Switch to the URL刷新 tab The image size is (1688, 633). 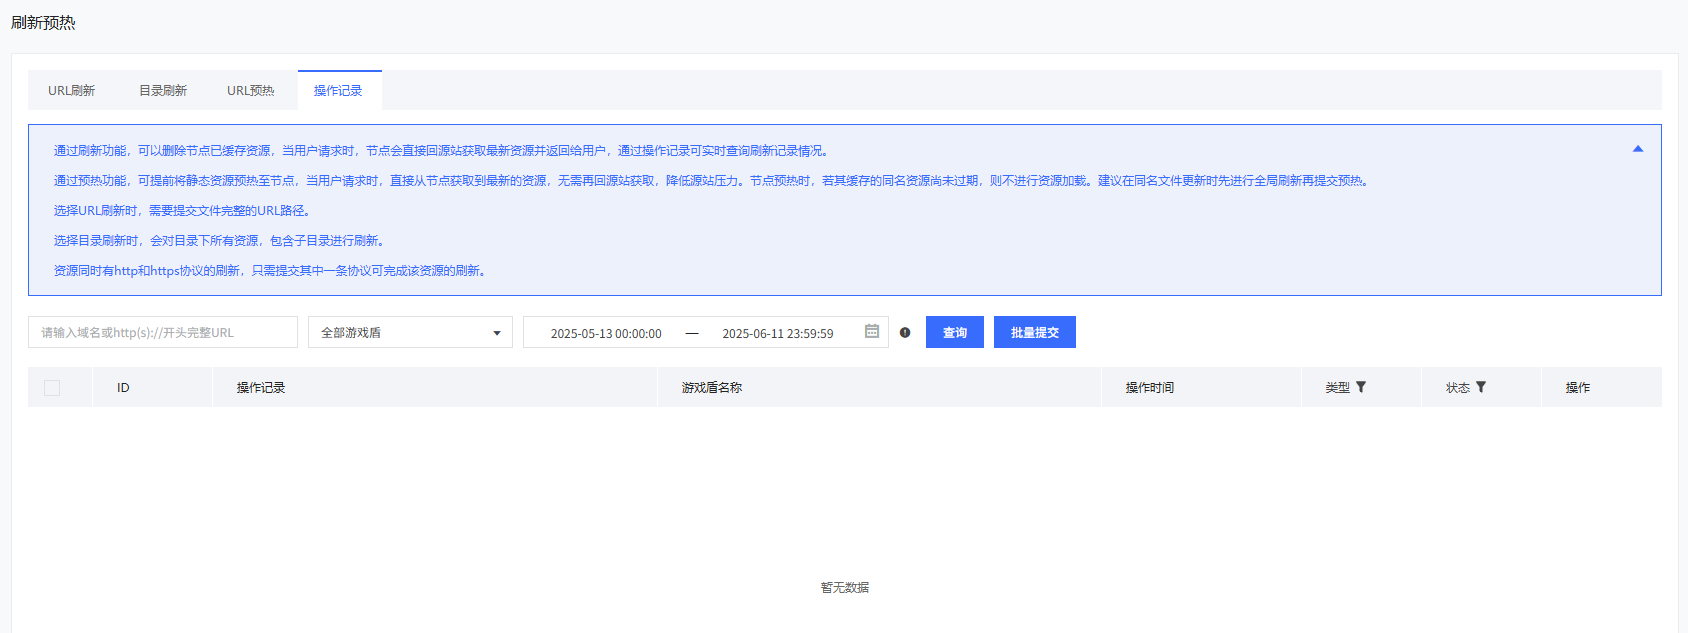click(71, 91)
